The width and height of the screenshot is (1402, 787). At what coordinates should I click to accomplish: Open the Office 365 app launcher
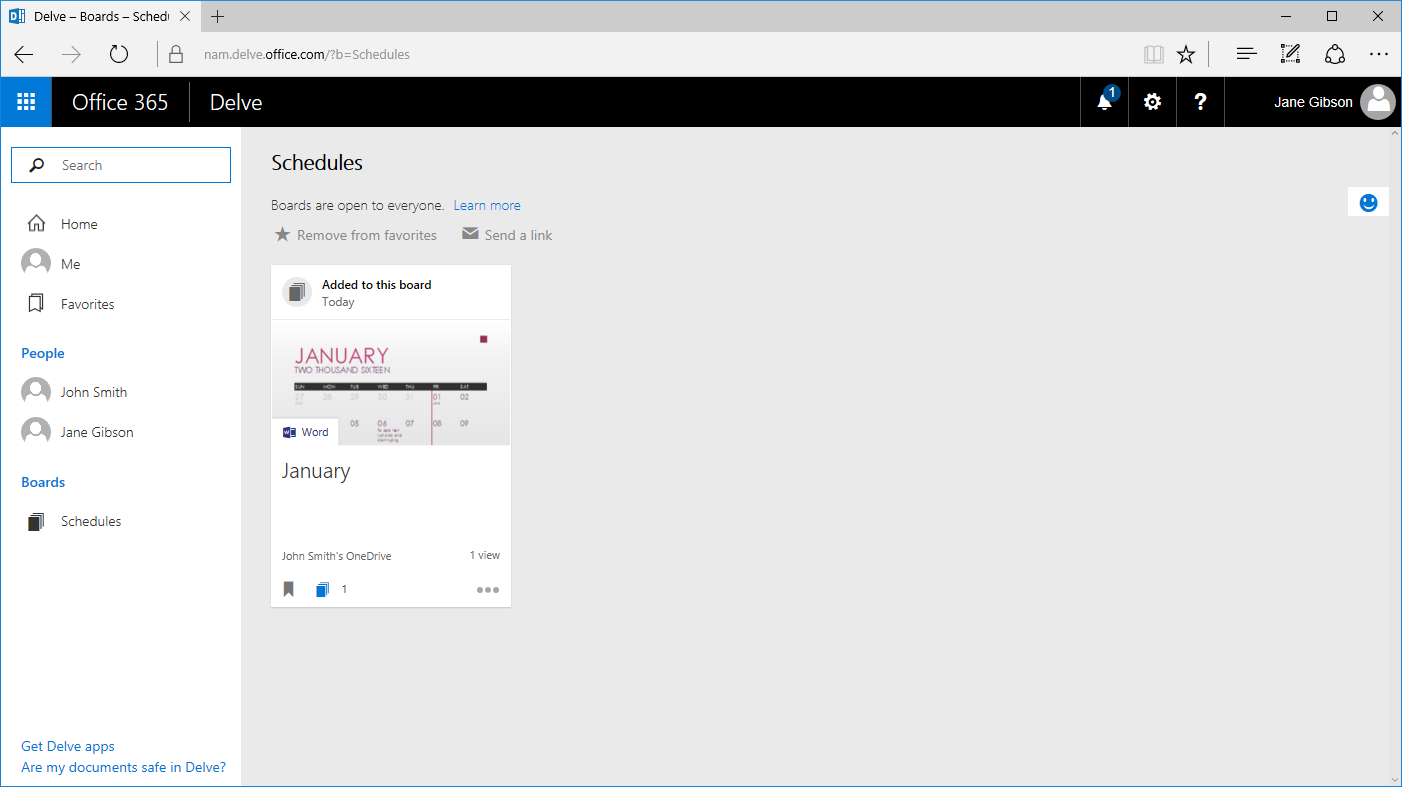point(26,102)
